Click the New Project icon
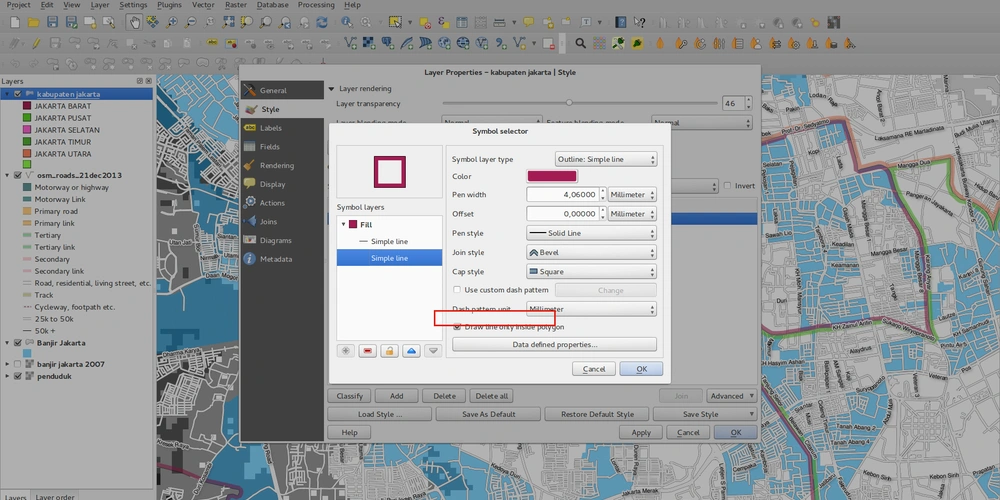 [15, 22]
